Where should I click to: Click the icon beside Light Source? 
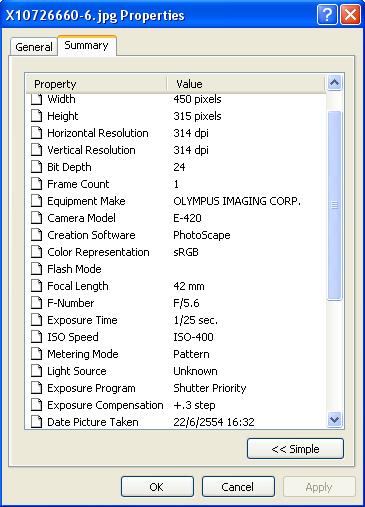coord(37,371)
